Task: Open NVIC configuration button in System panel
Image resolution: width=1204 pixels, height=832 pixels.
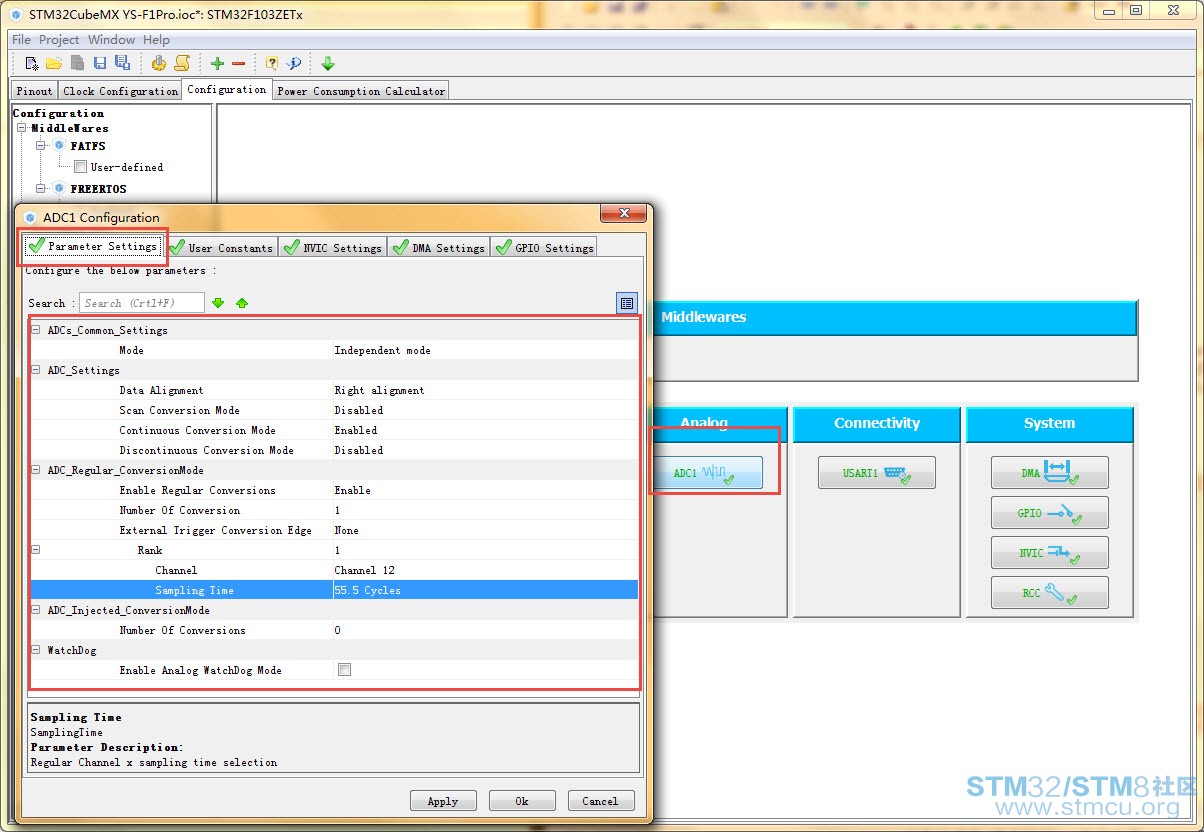Action: pos(1050,553)
